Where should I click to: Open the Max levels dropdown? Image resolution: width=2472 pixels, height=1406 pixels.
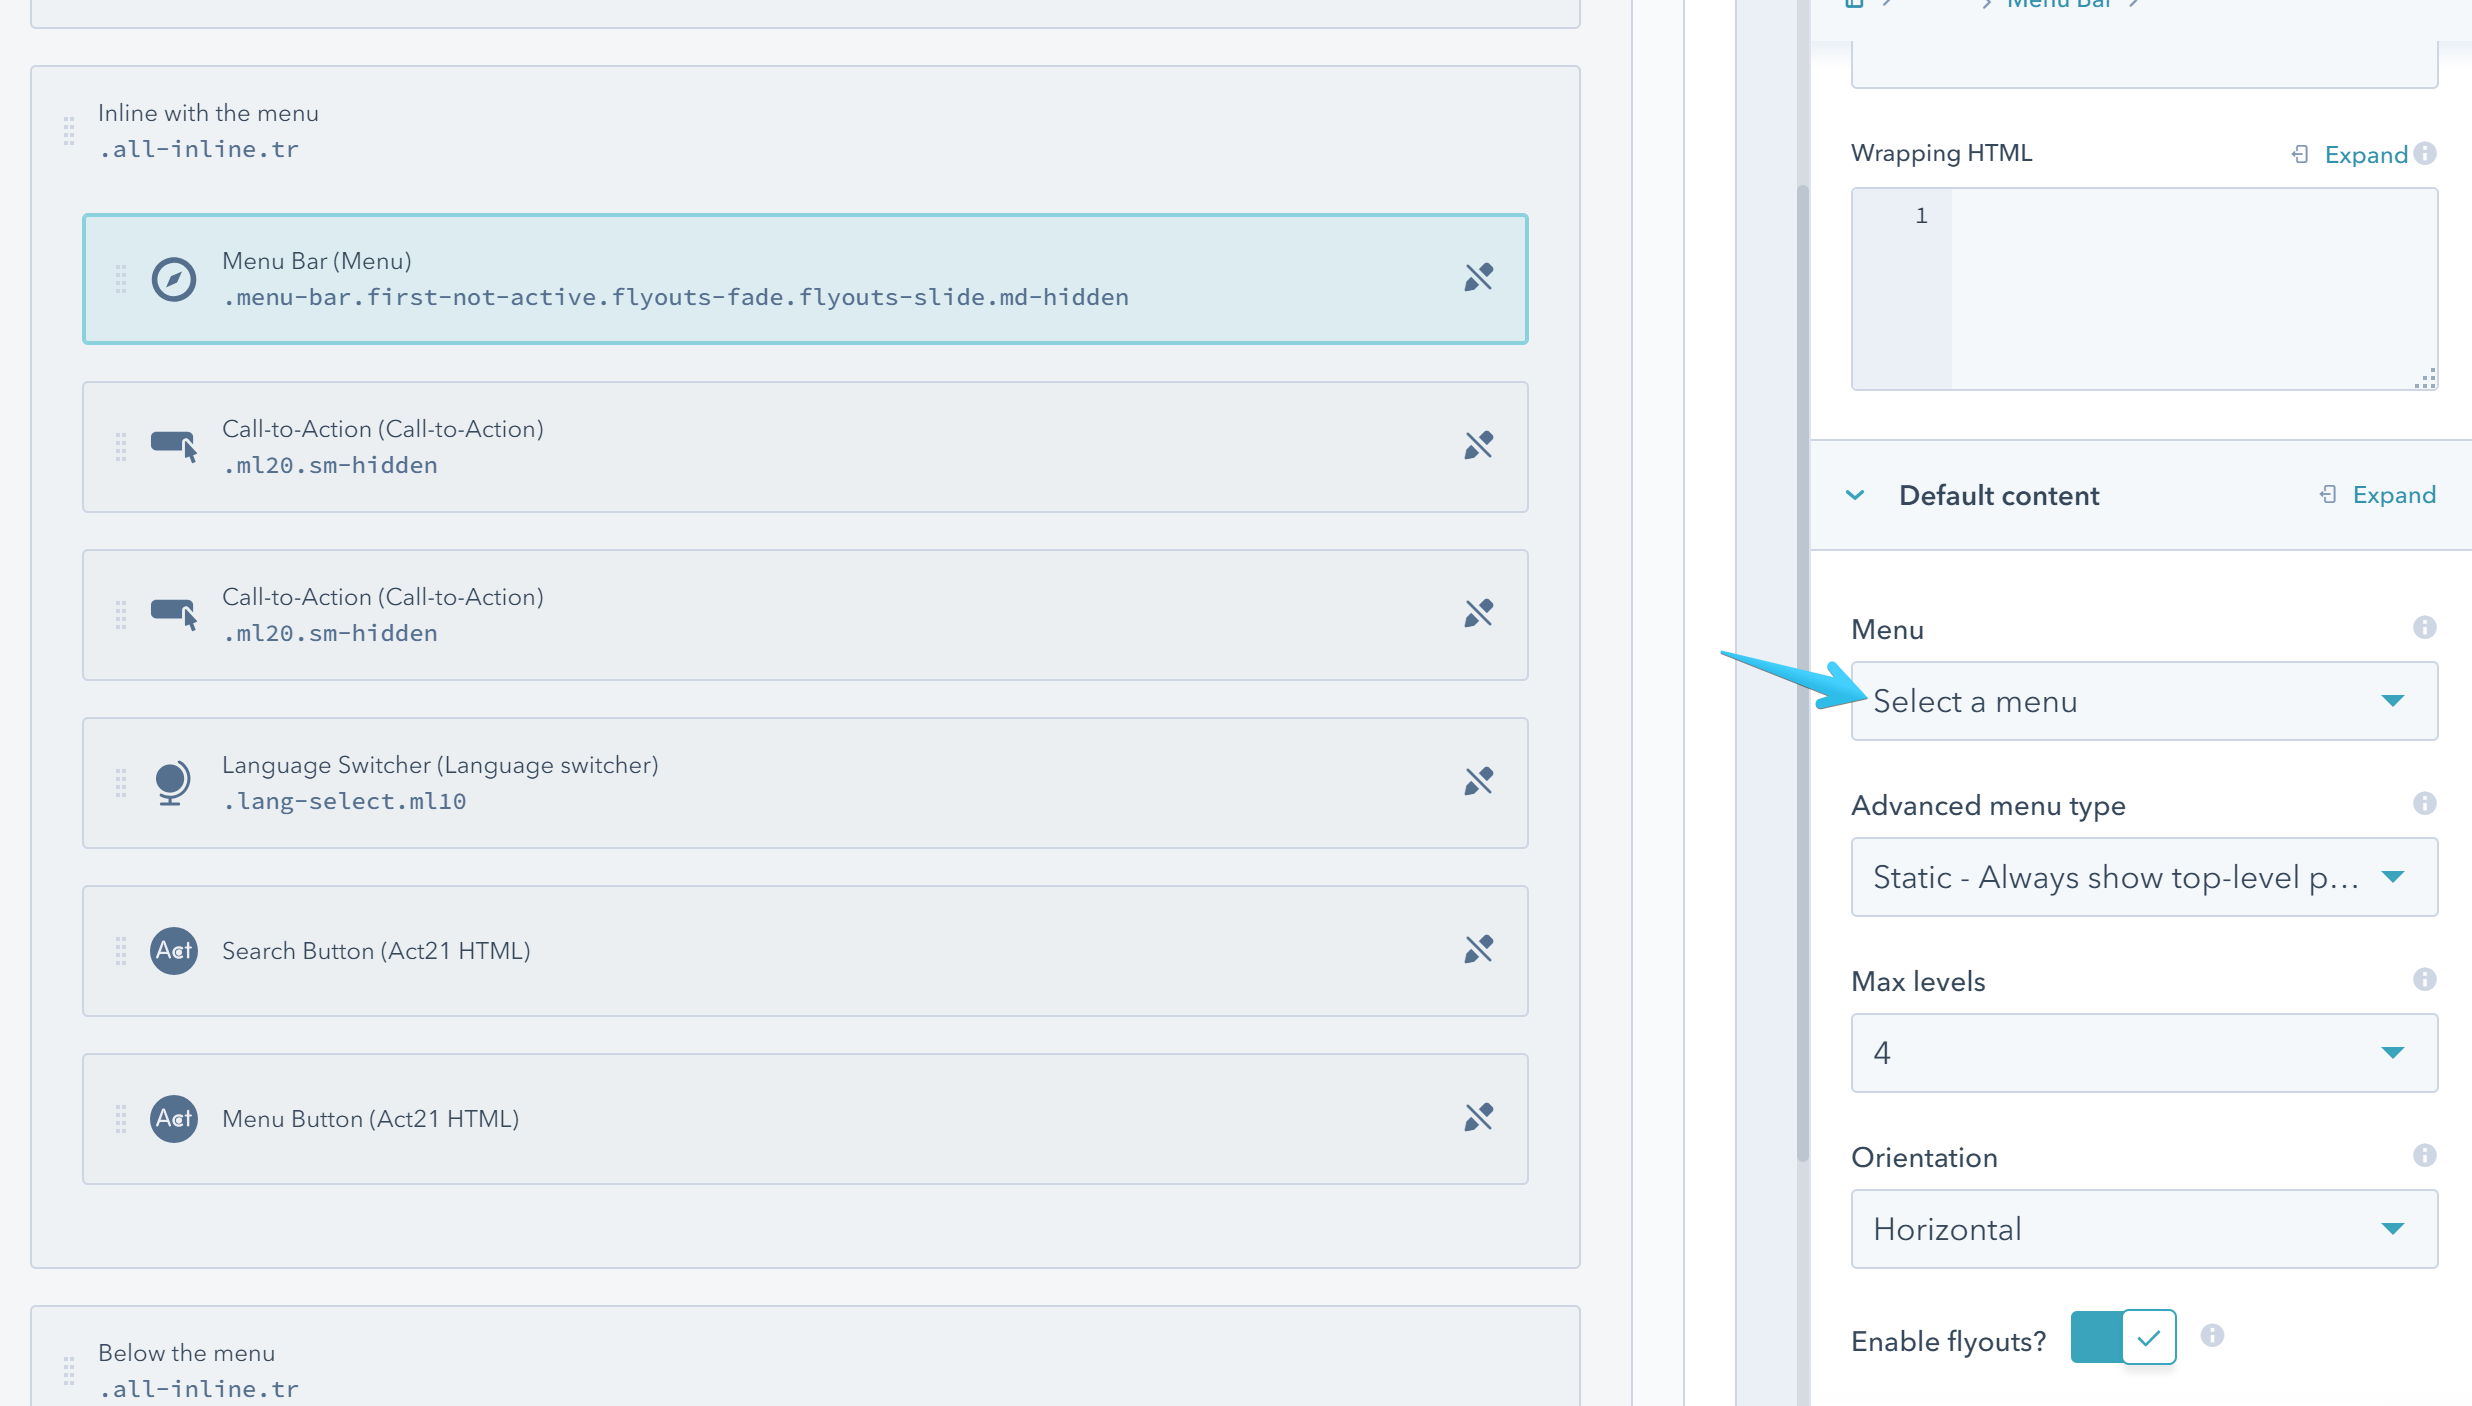point(2143,1053)
